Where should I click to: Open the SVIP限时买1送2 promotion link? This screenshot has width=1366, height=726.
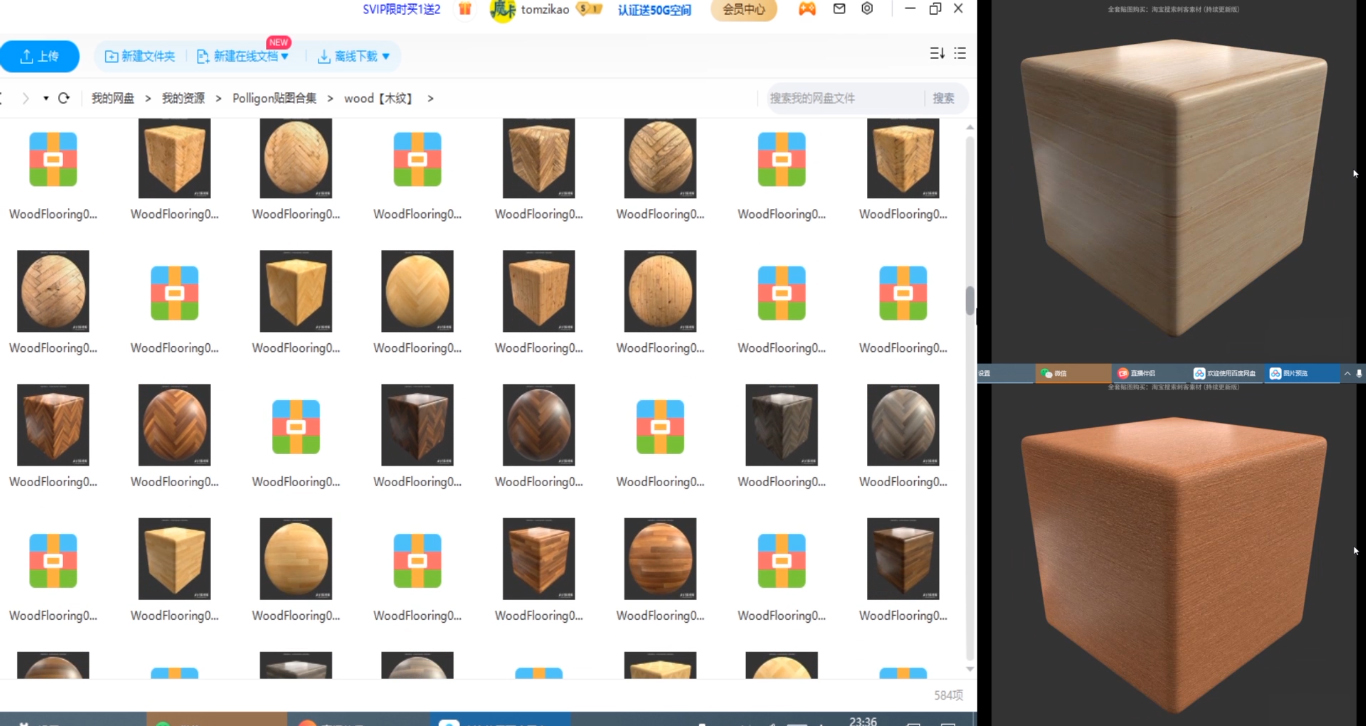click(x=401, y=9)
